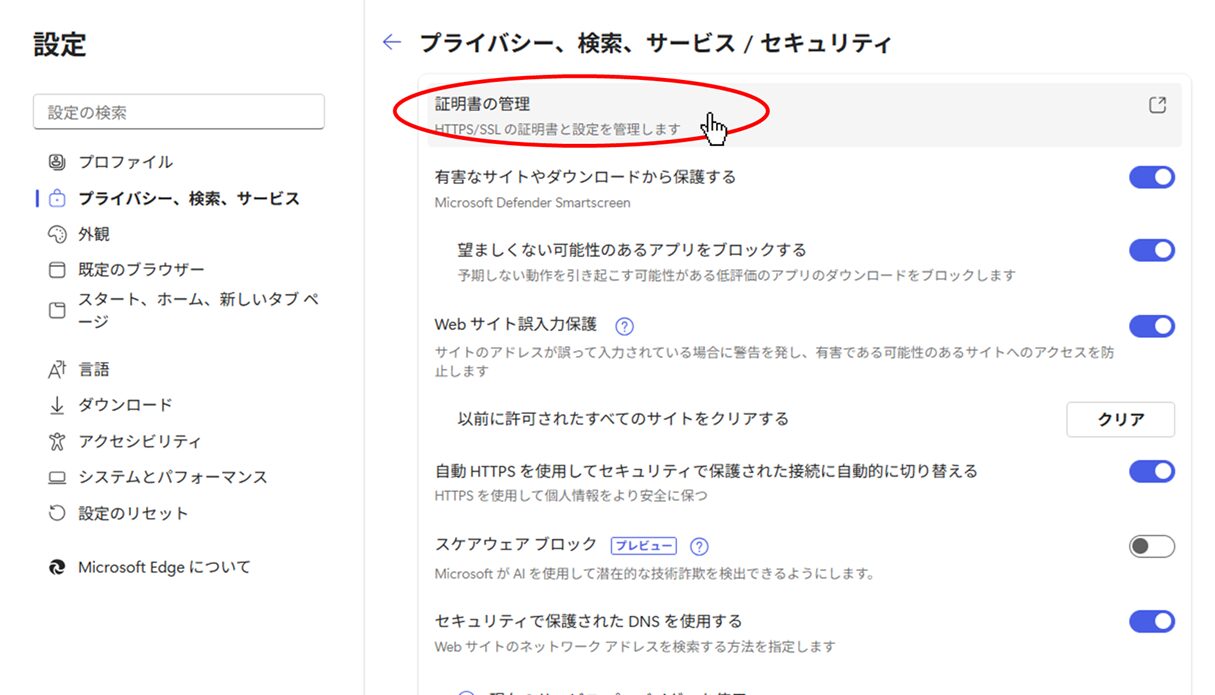This screenshot has width=1215, height=695.
Task: Turn off セキュリティで保護された DNS を使用する
Action: coord(1151,621)
